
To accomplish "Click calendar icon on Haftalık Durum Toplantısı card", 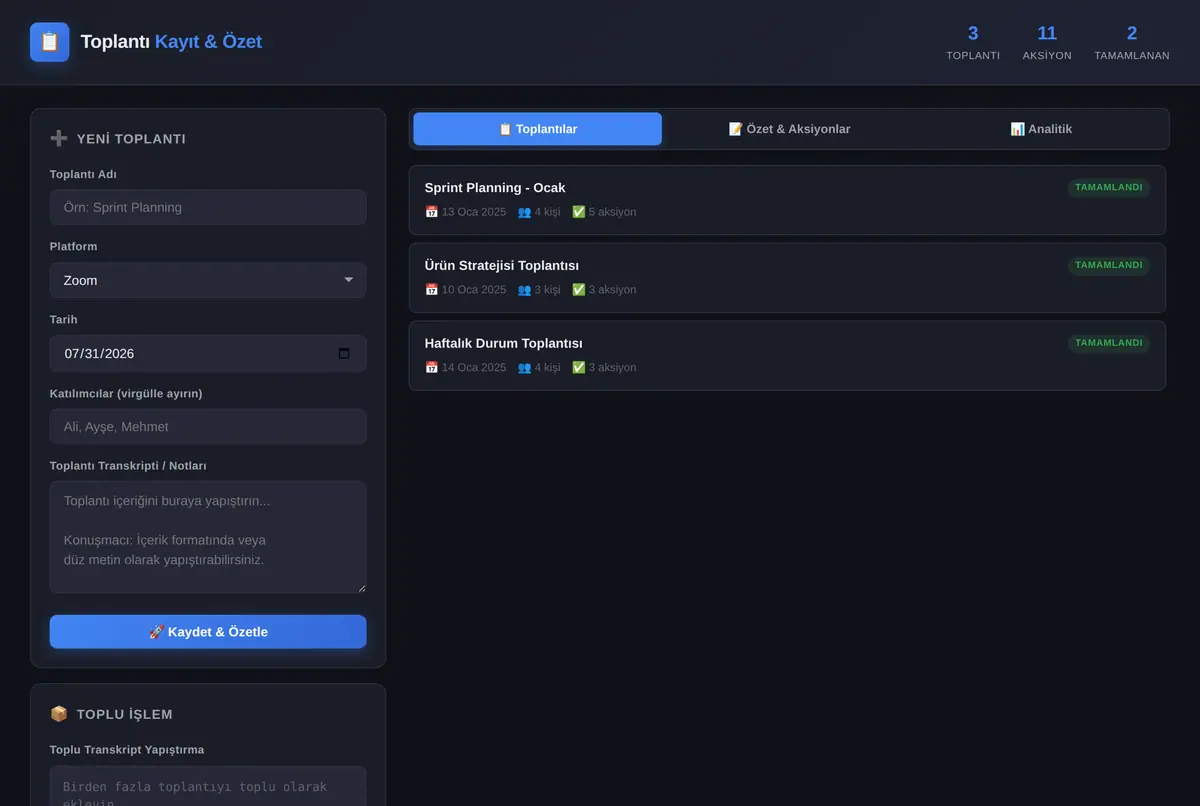I will [x=431, y=368].
